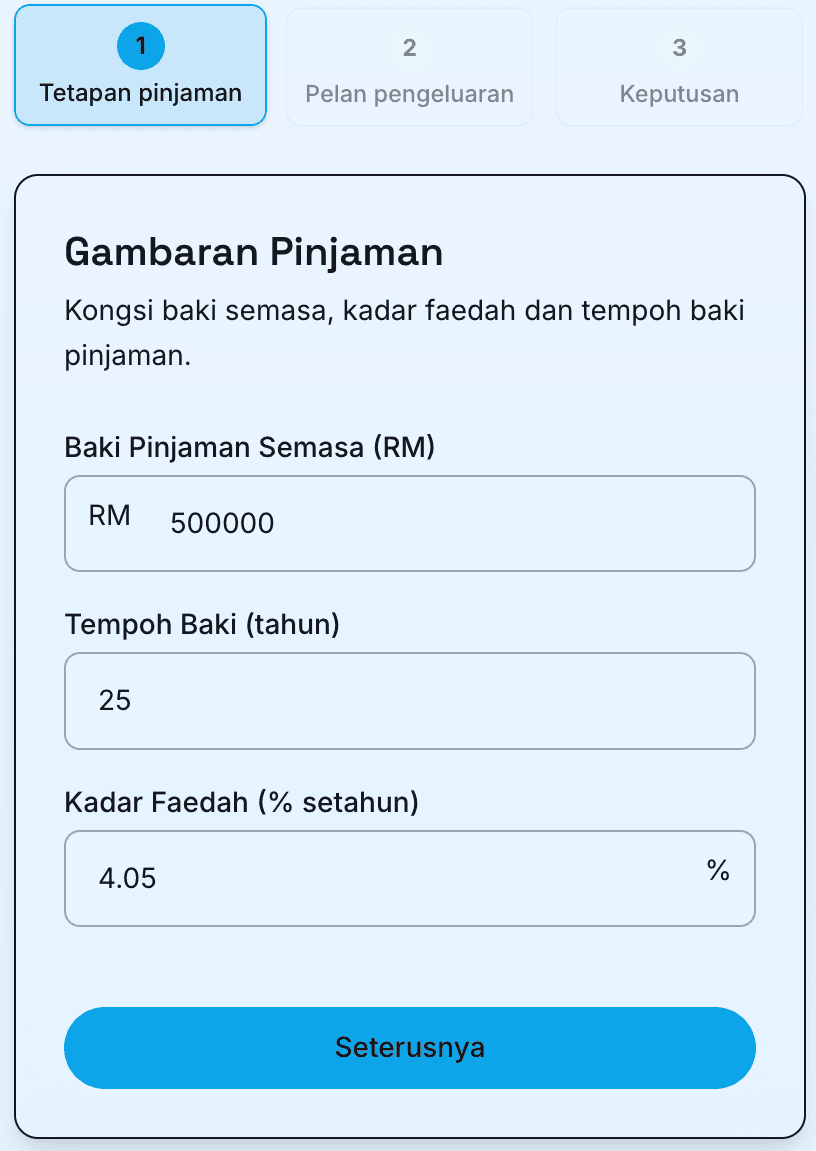The image size is (816, 1151).
Task: Click the RM currency prefix symbol
Action: pos(110,516)
